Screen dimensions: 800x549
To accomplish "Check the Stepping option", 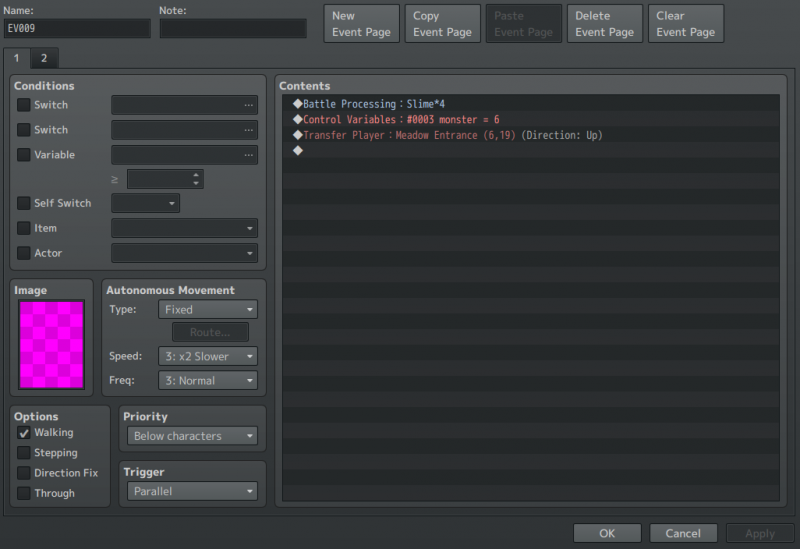I will tap(23, 453).
